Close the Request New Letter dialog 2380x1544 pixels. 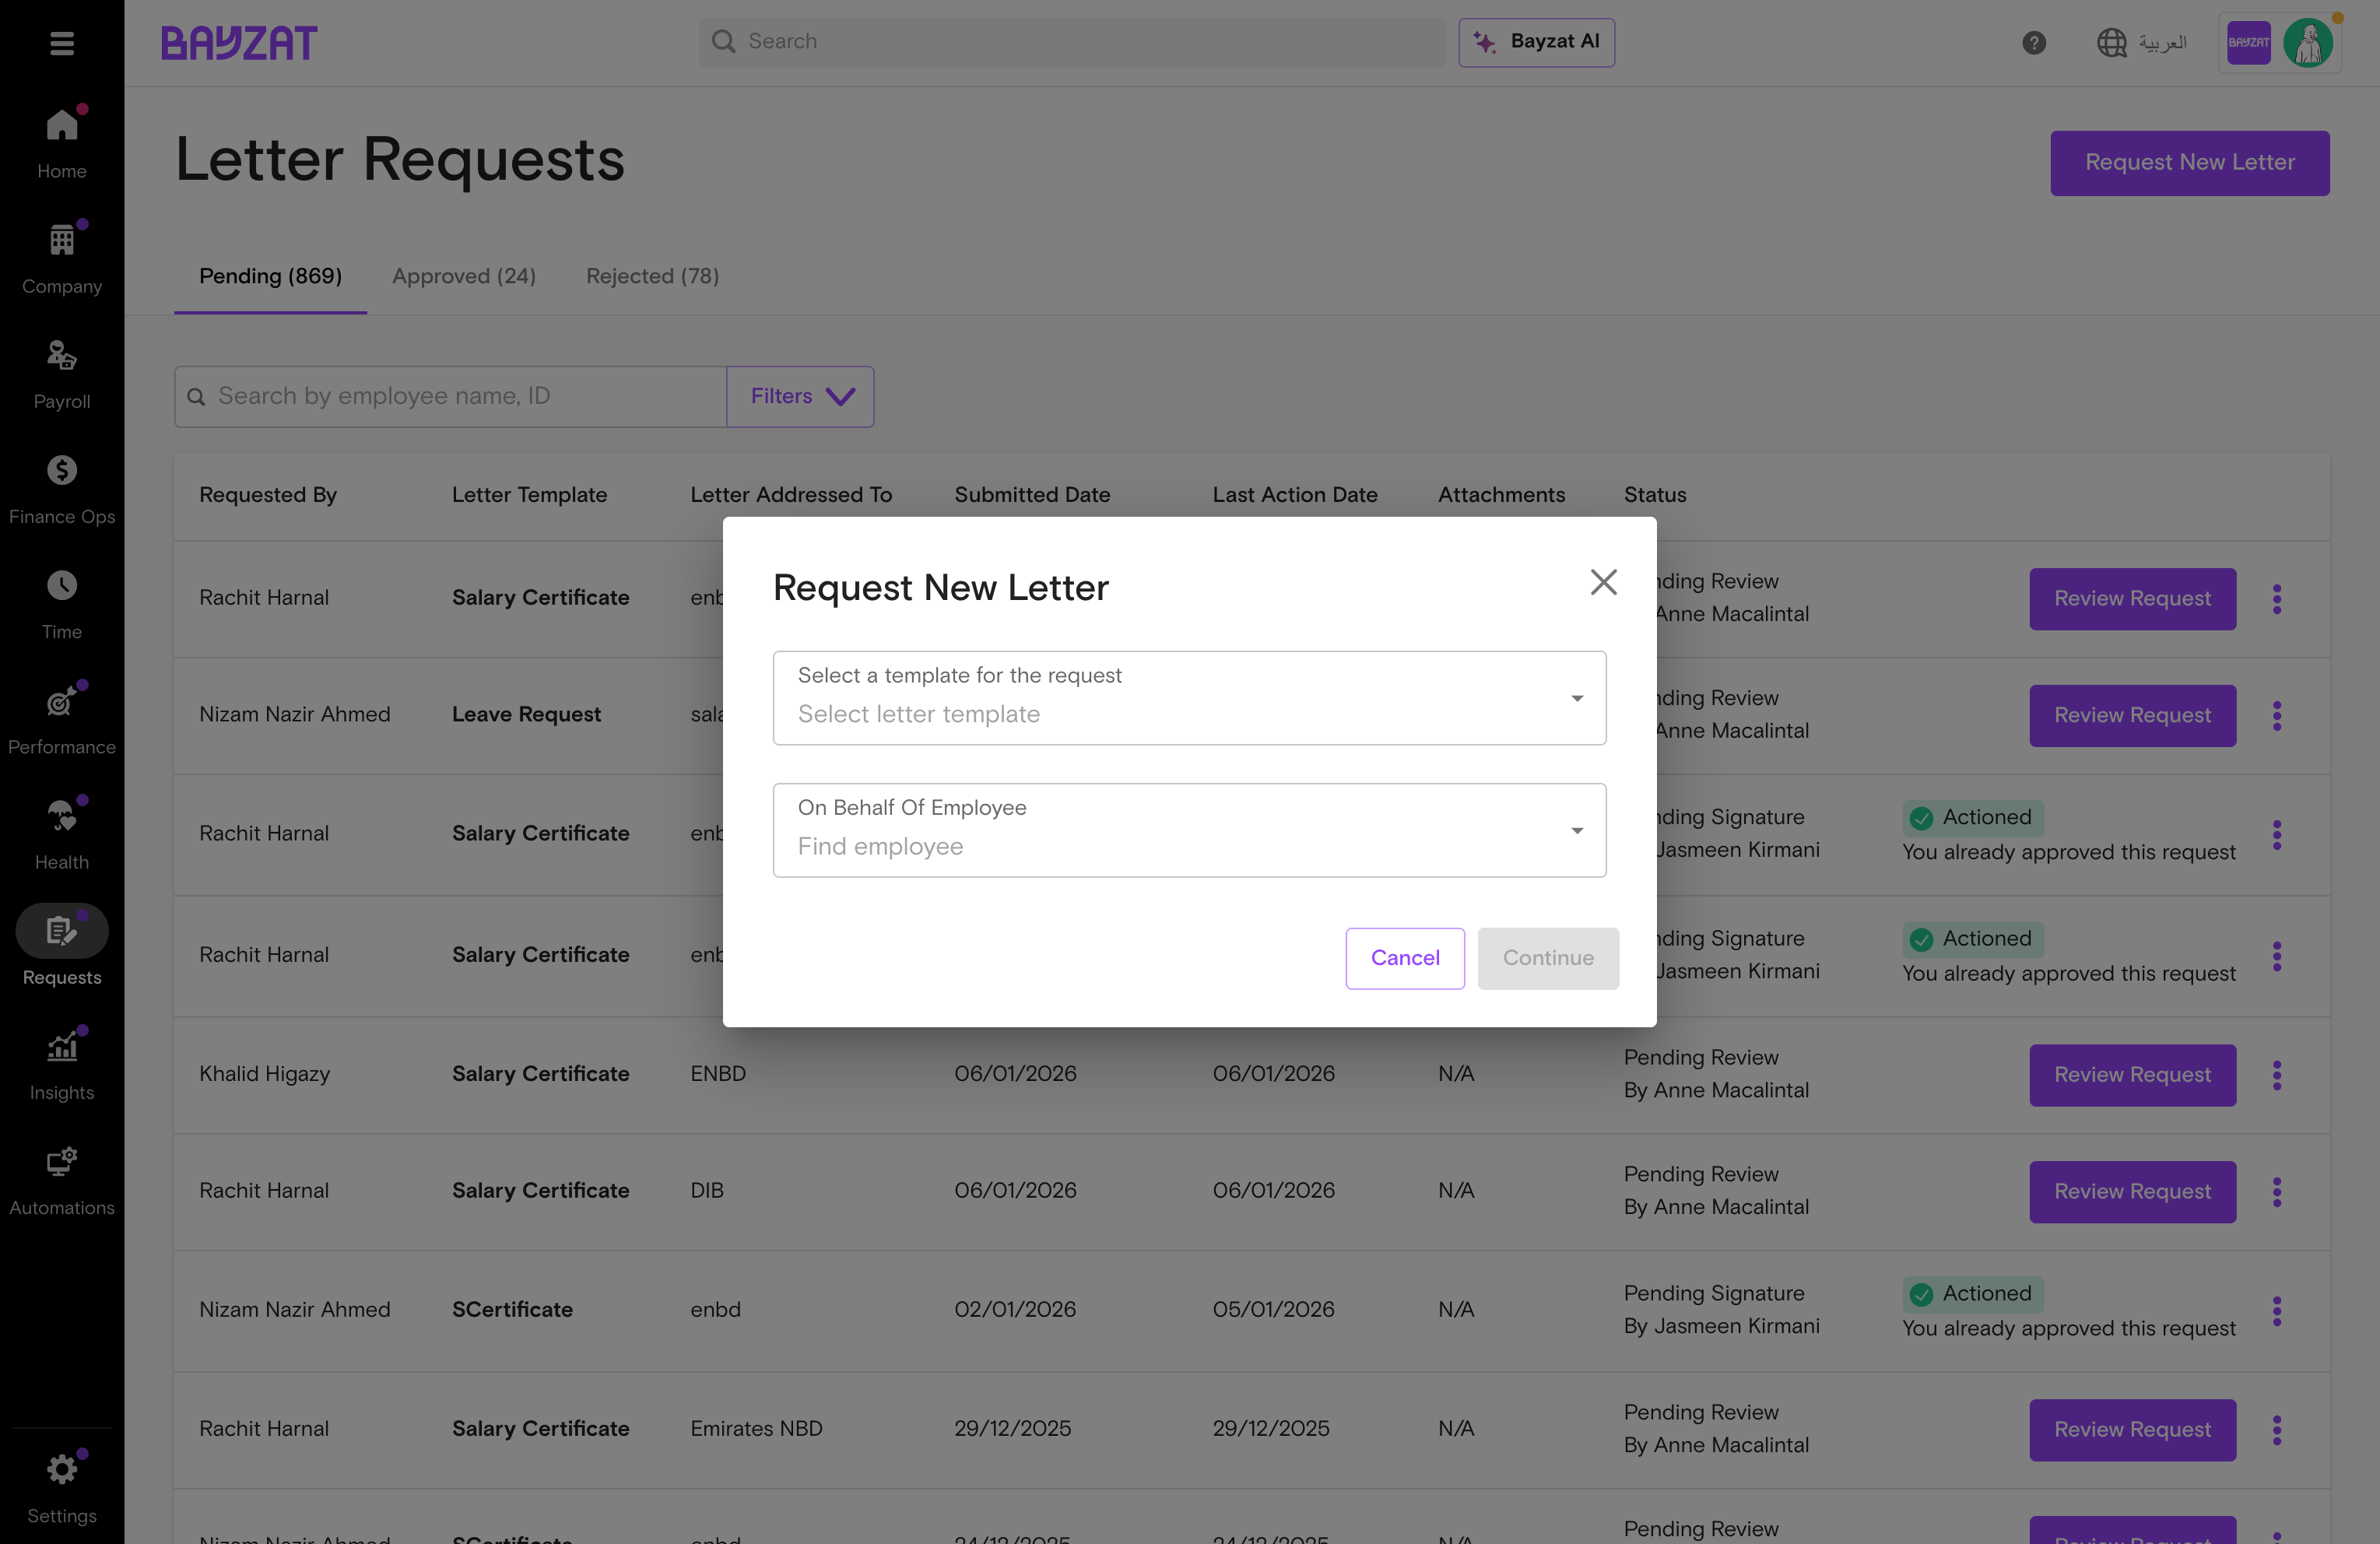click(1603, 582)
